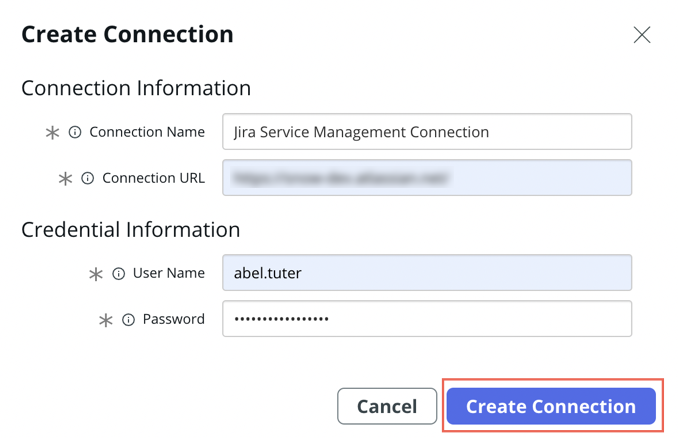The height and width of the screenshot is (438, 678).
Task: Click the Password input field
Action: coord(427,319)
